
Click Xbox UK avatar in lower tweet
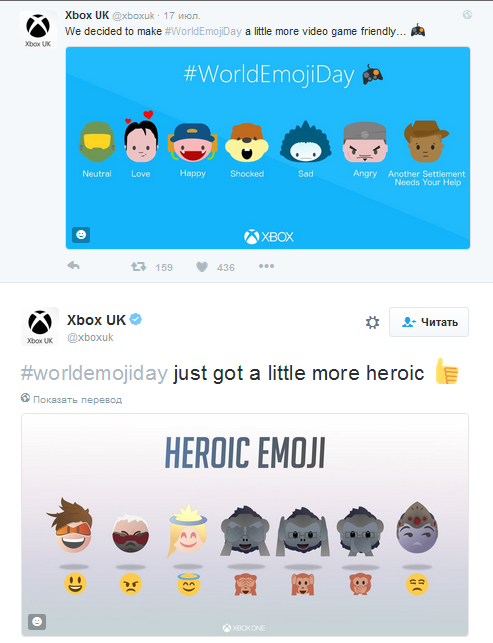pos(40,327)
